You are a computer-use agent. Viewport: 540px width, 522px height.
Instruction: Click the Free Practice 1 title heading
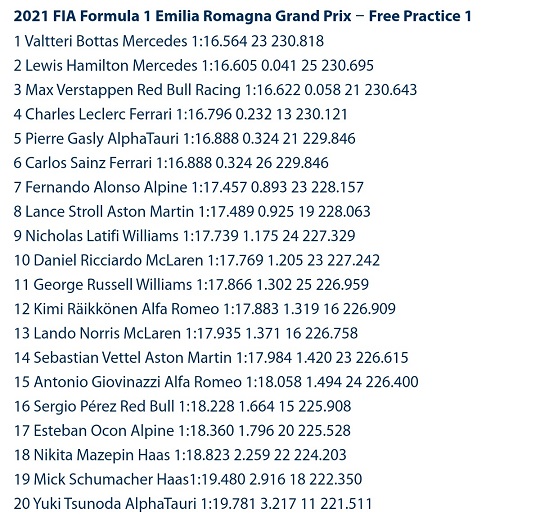[x=242, y=16]
